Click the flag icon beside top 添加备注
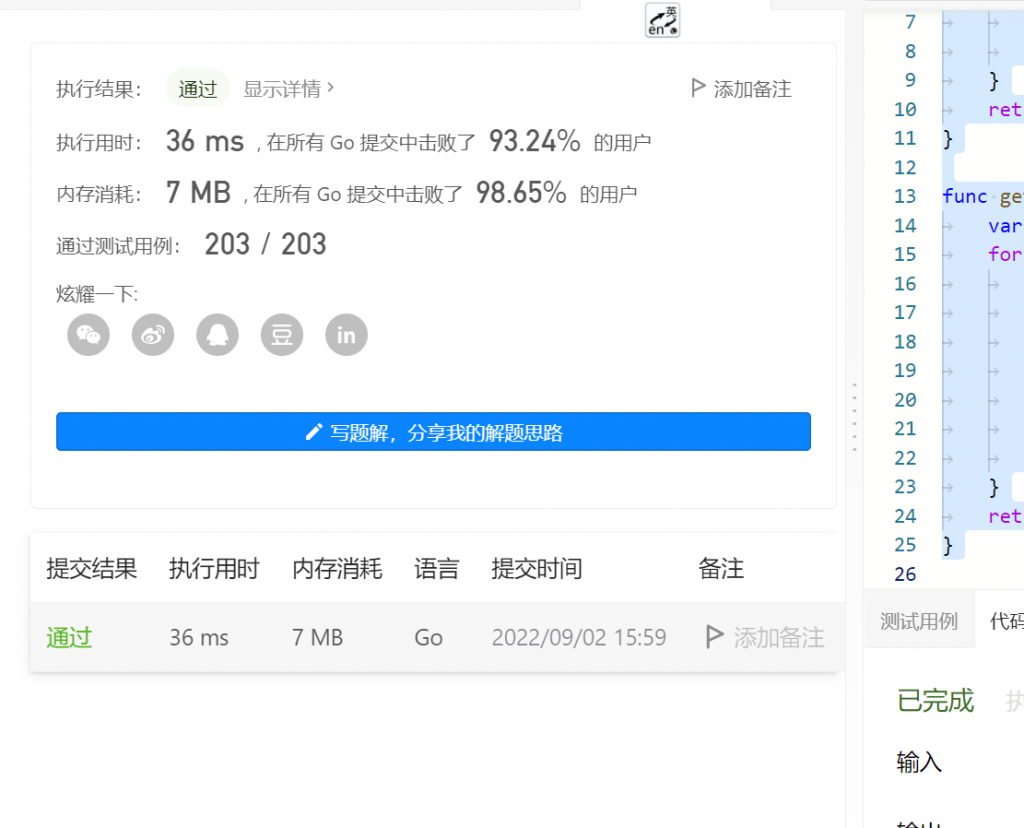The width and height of the screenshot is (1024, 828). click(x=697, y=88)
